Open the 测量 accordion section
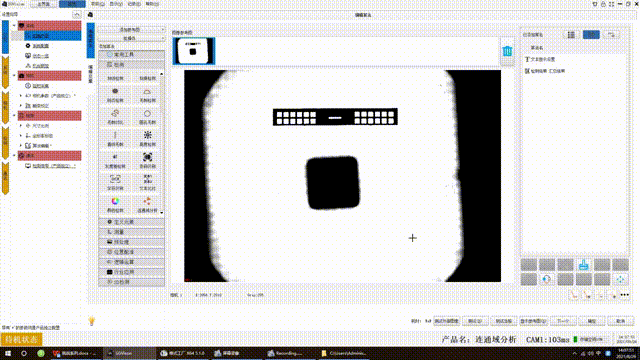This screenshot has width=640, height=360. point(131,232)
